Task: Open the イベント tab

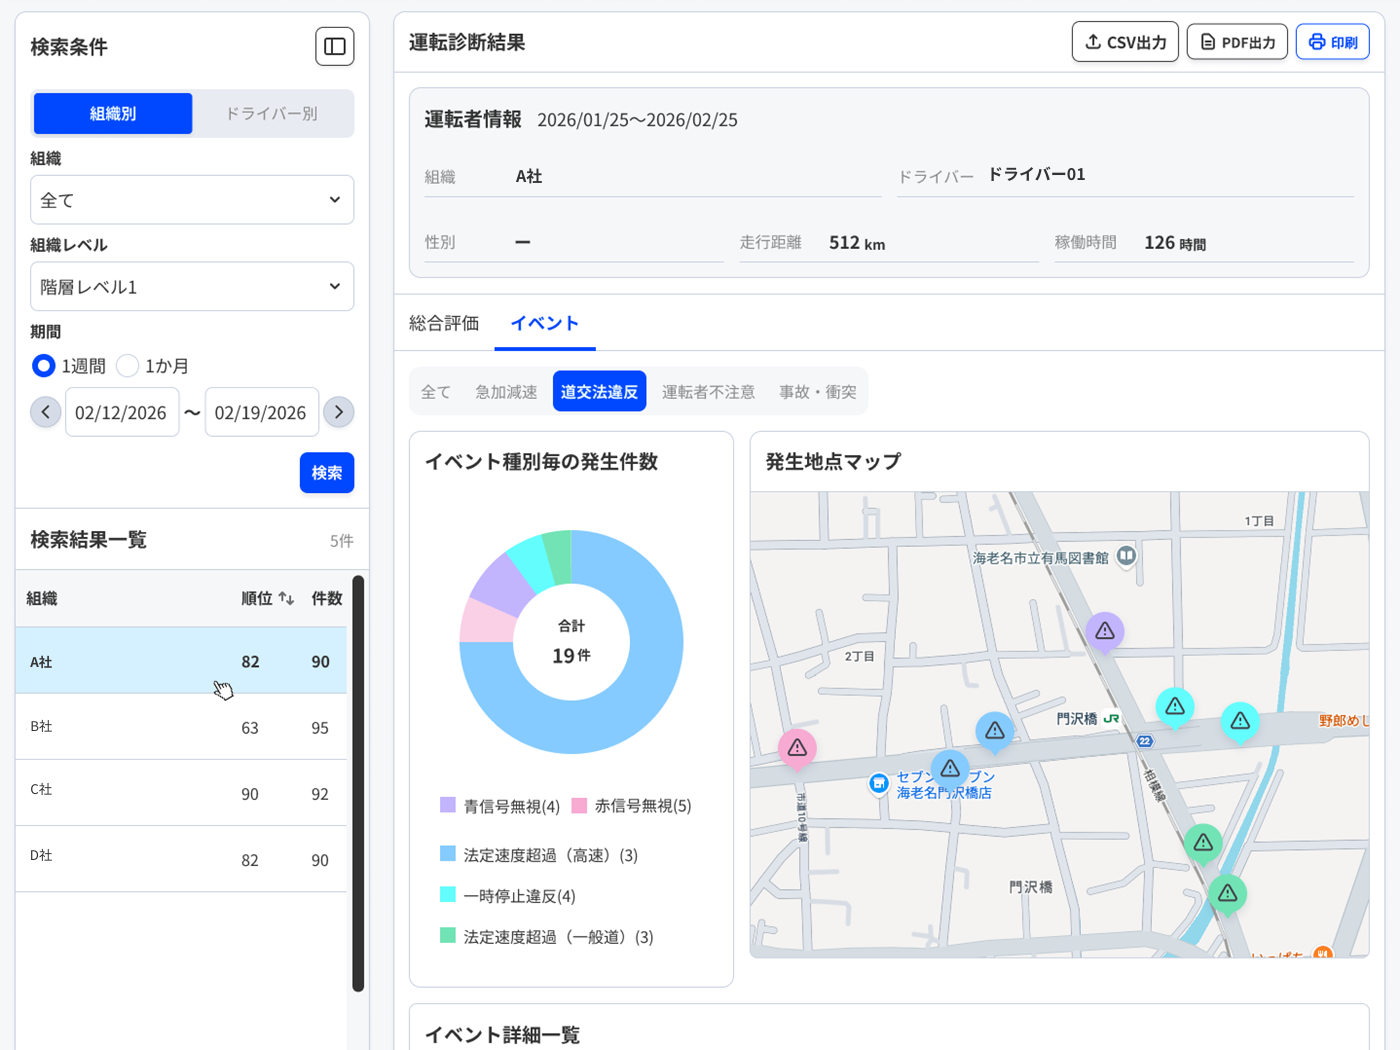Action: tap(545, 323)
